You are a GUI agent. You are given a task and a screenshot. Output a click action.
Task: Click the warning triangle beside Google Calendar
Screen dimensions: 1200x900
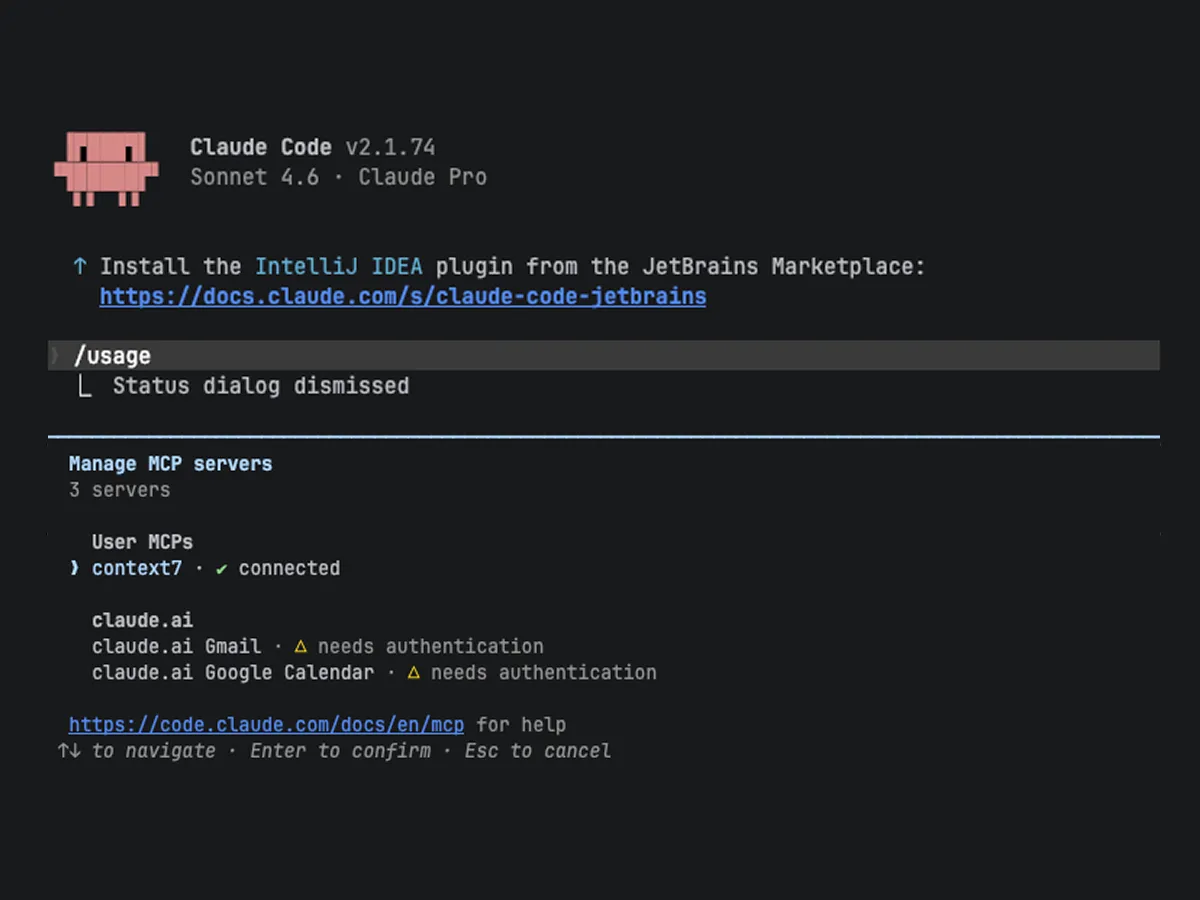click(x=412, y=673)
